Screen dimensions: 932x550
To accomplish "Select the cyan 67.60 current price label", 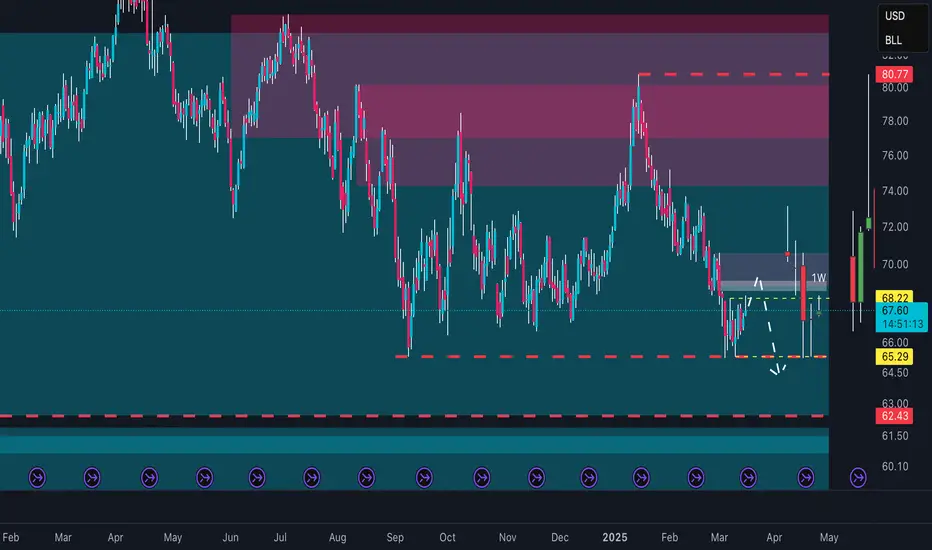I will tap(902, 317).
